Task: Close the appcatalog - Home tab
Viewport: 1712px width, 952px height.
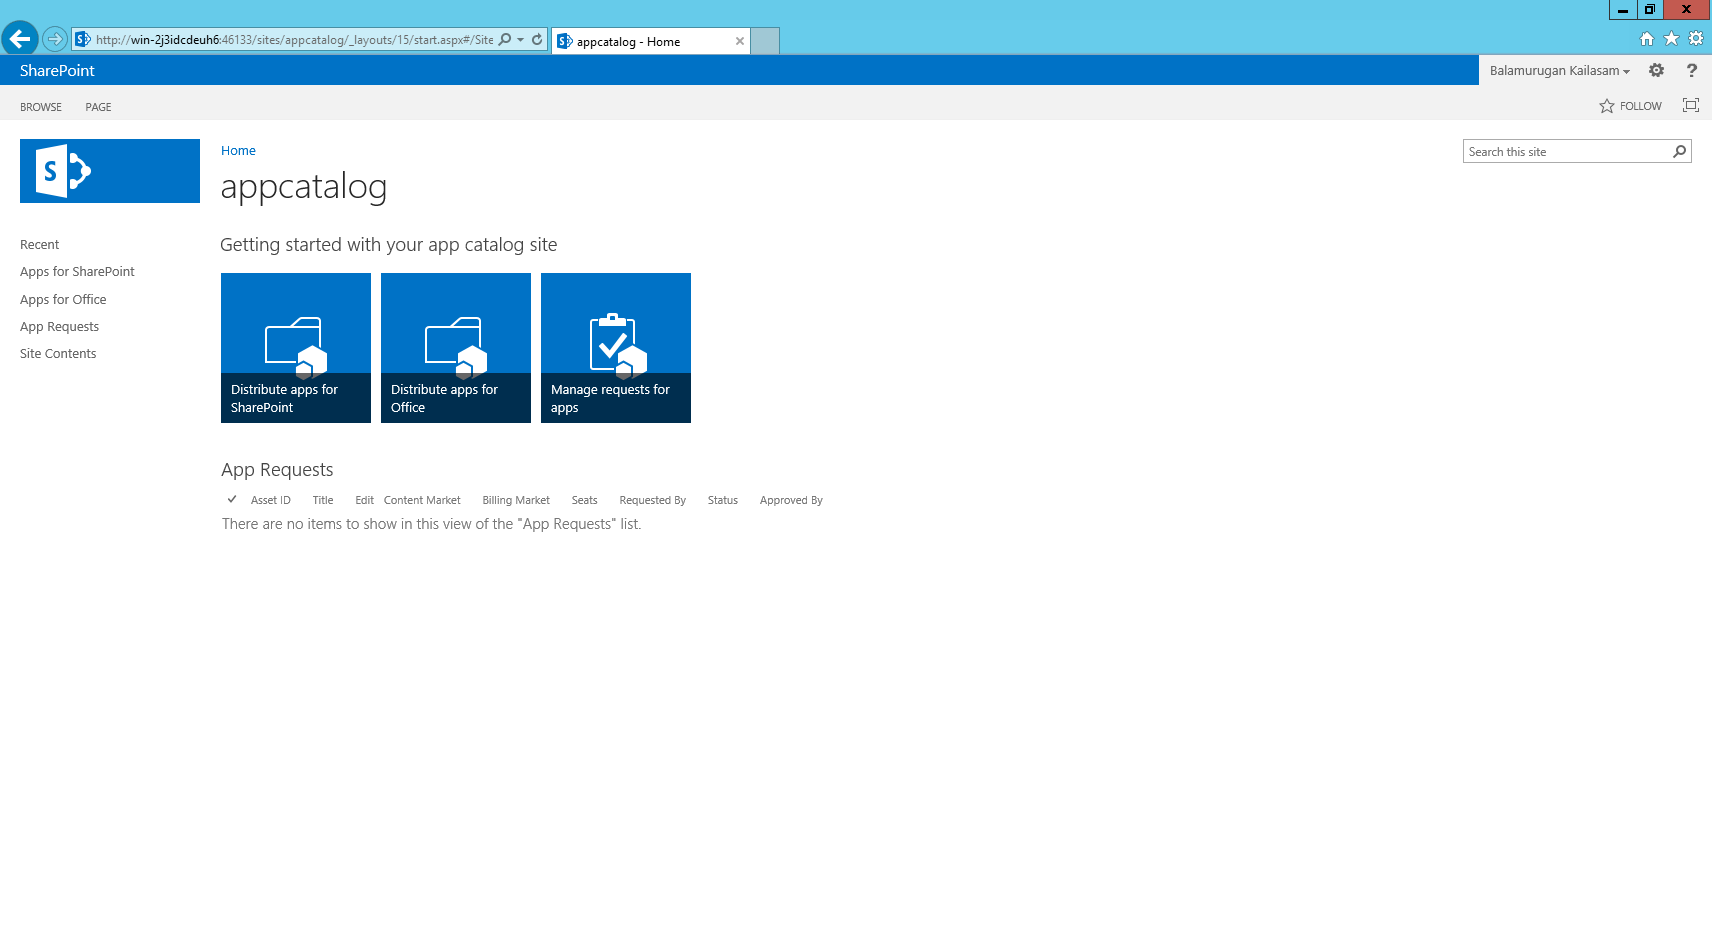Action: pyautogui.click(x=740, y=41)
